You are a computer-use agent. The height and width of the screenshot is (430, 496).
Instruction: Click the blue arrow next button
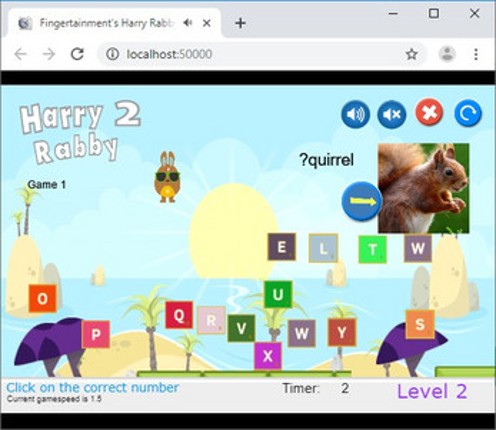click(362, 201)
